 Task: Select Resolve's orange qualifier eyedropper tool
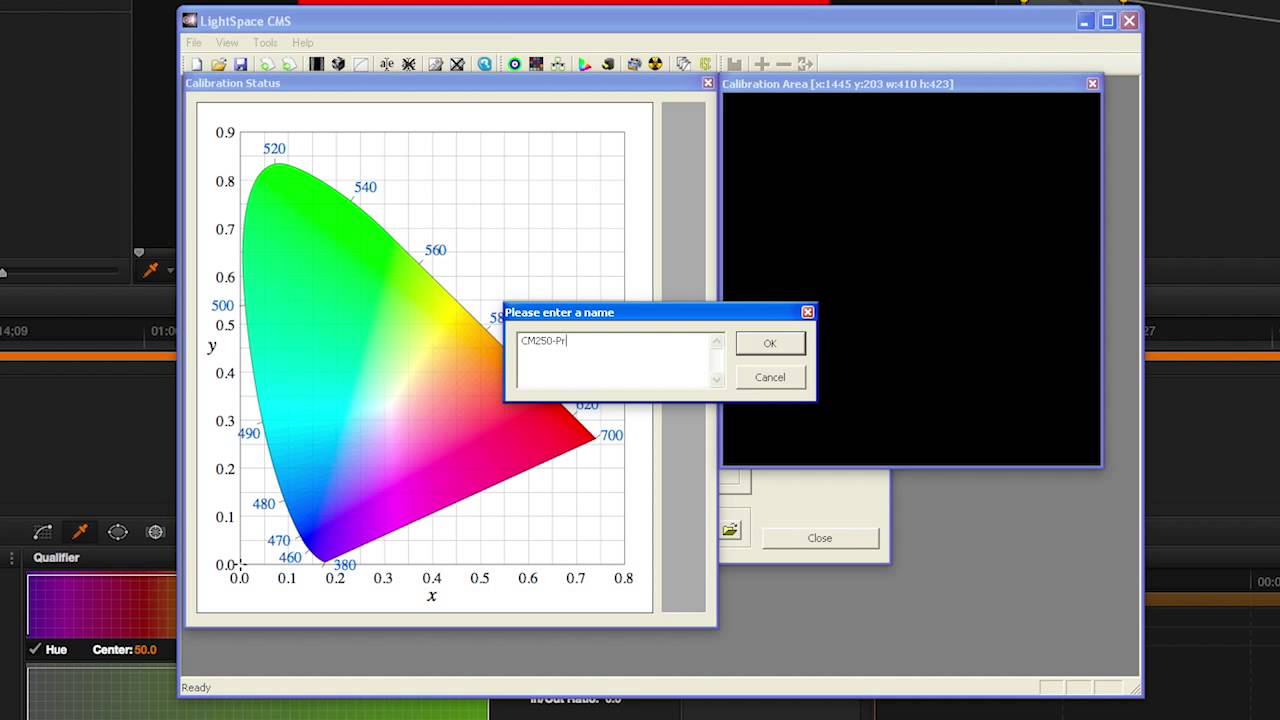pyautogui.click(x=80, y=532)
